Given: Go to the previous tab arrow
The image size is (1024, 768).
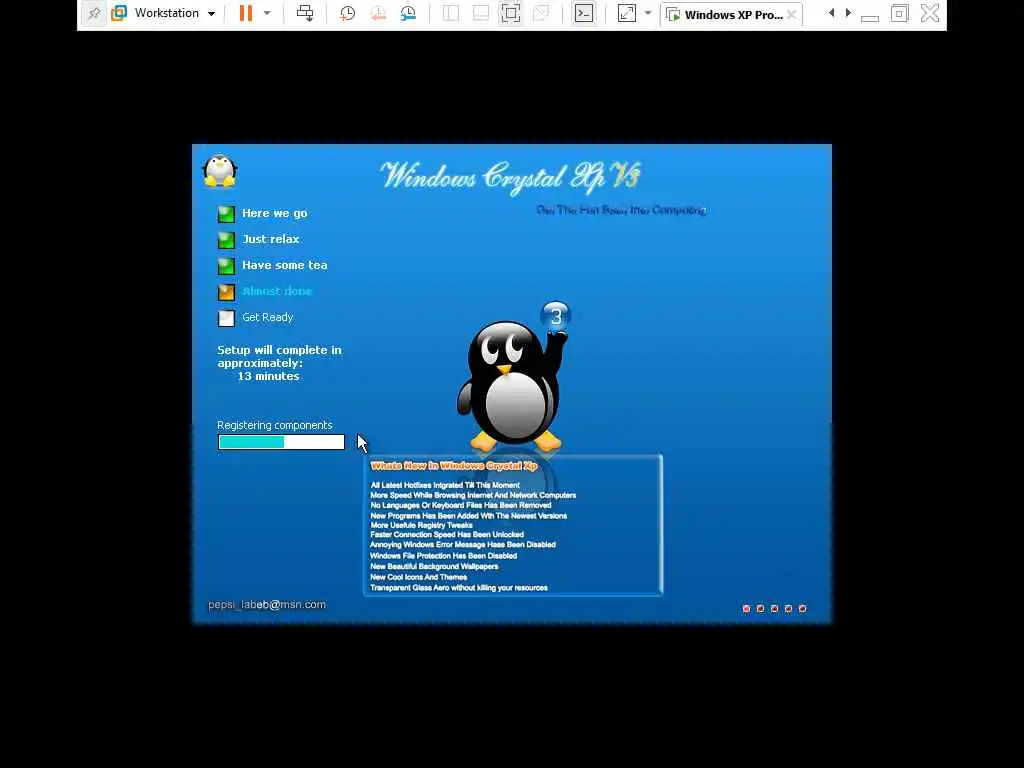Looking at the screenshot, I should [831, 13].
